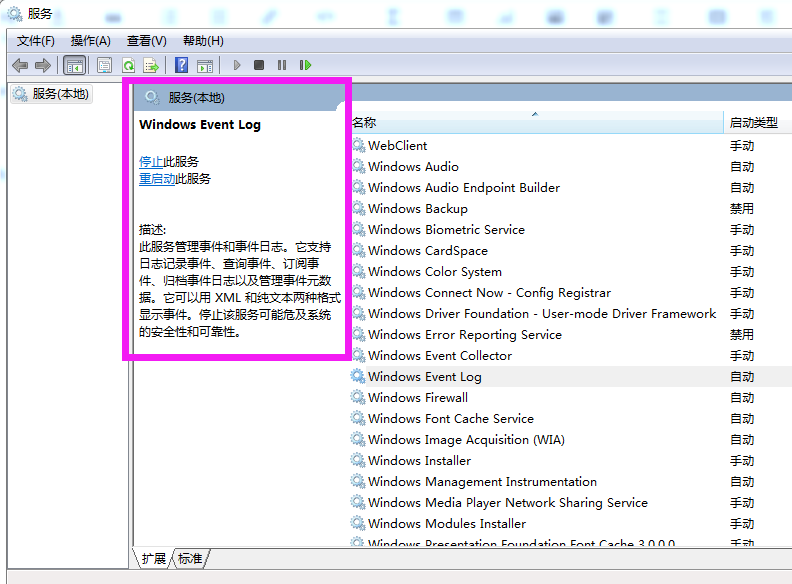Toggle show/hide console tree icon
Viewport: 792px width, 584px height.
point(75,65)
